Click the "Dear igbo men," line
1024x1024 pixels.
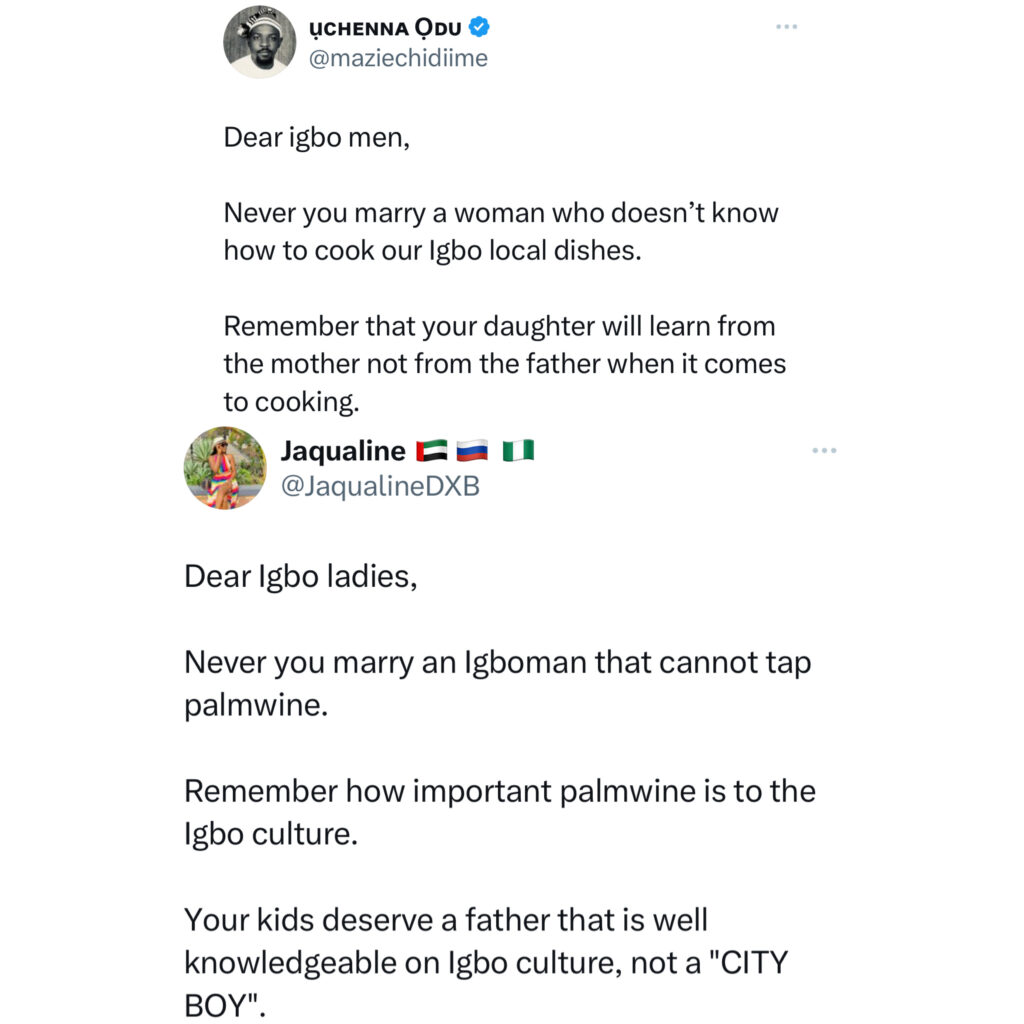tap(317, 137)
